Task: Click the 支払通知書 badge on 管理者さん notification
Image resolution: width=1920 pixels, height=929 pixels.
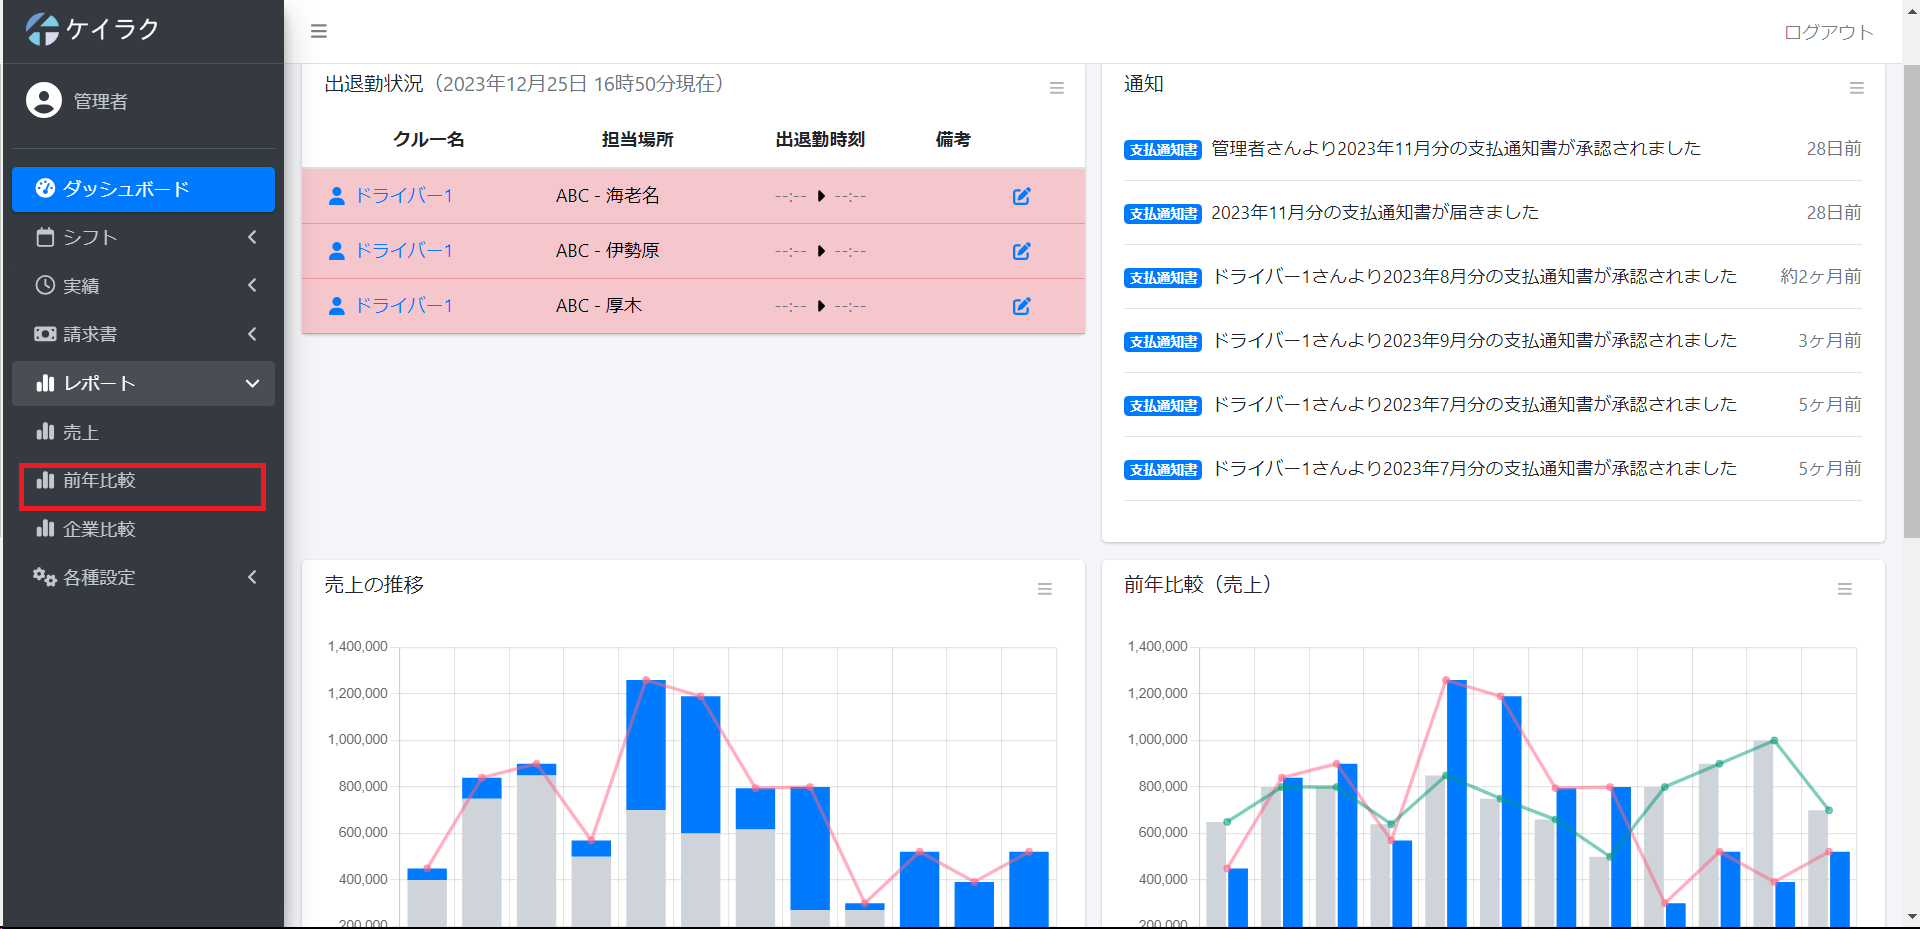Action: (x=1163, y=150)
